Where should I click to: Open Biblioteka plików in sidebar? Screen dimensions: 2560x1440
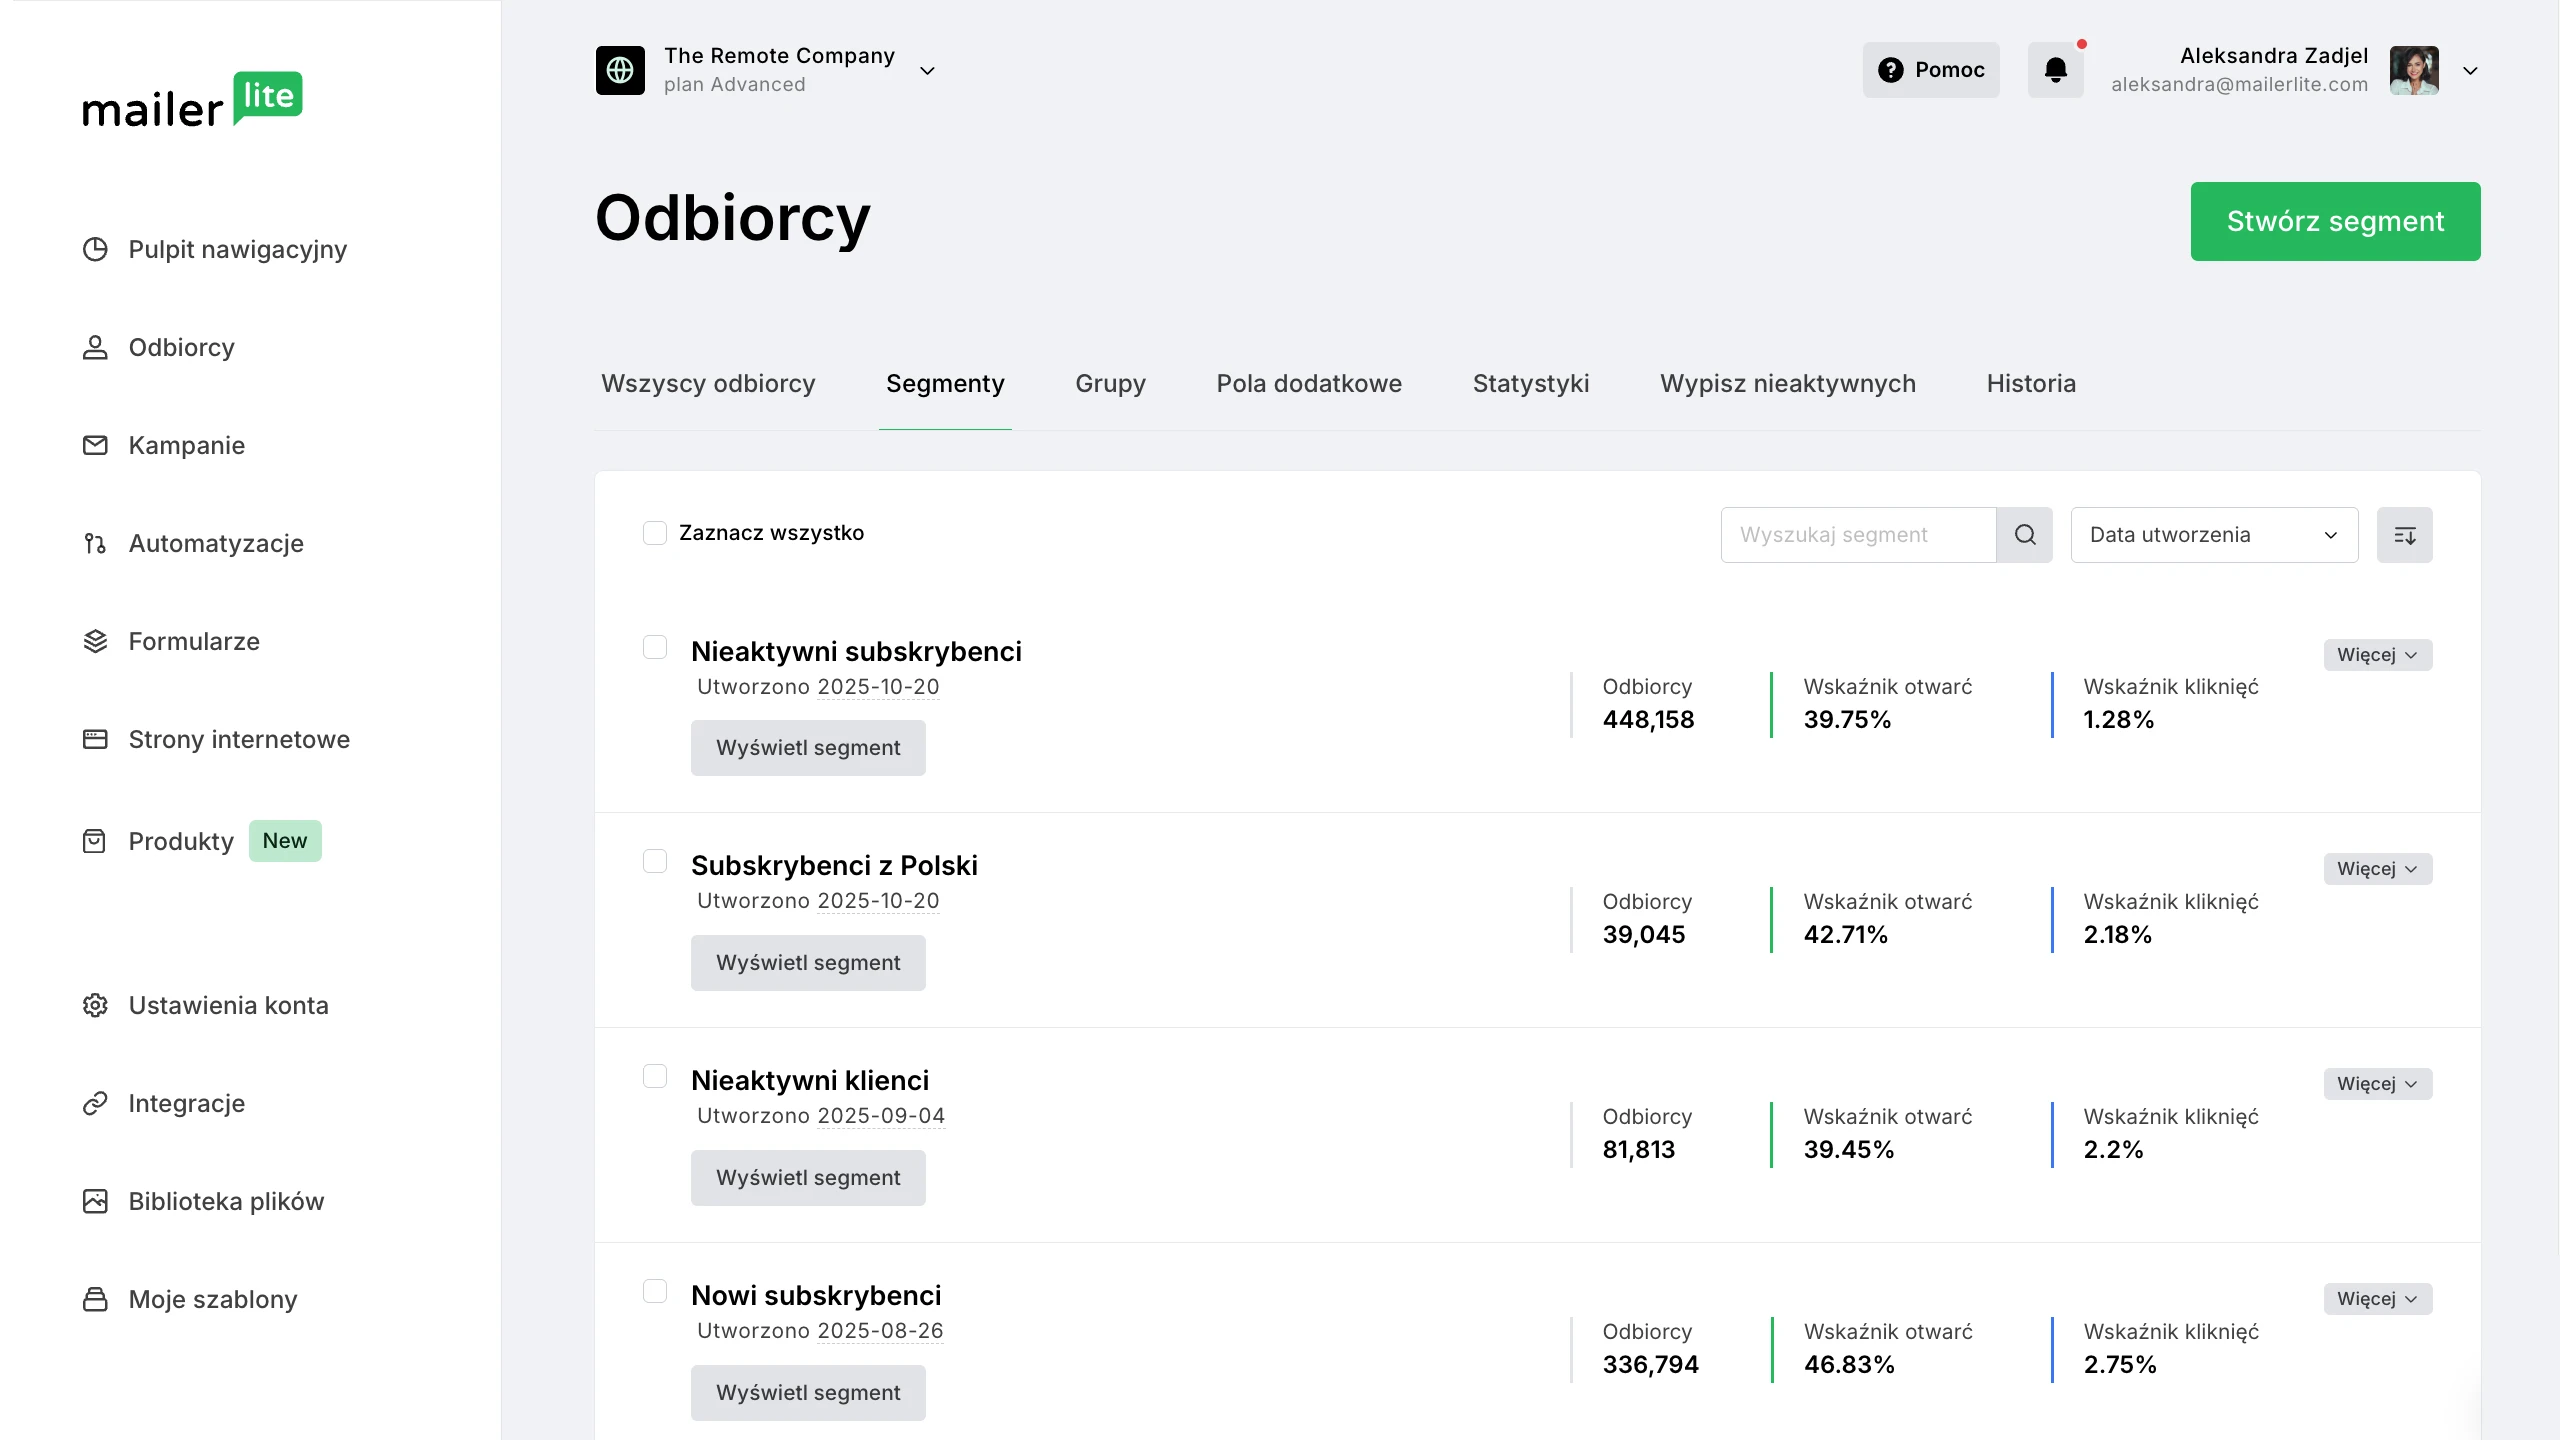(x=226, y=1201)
